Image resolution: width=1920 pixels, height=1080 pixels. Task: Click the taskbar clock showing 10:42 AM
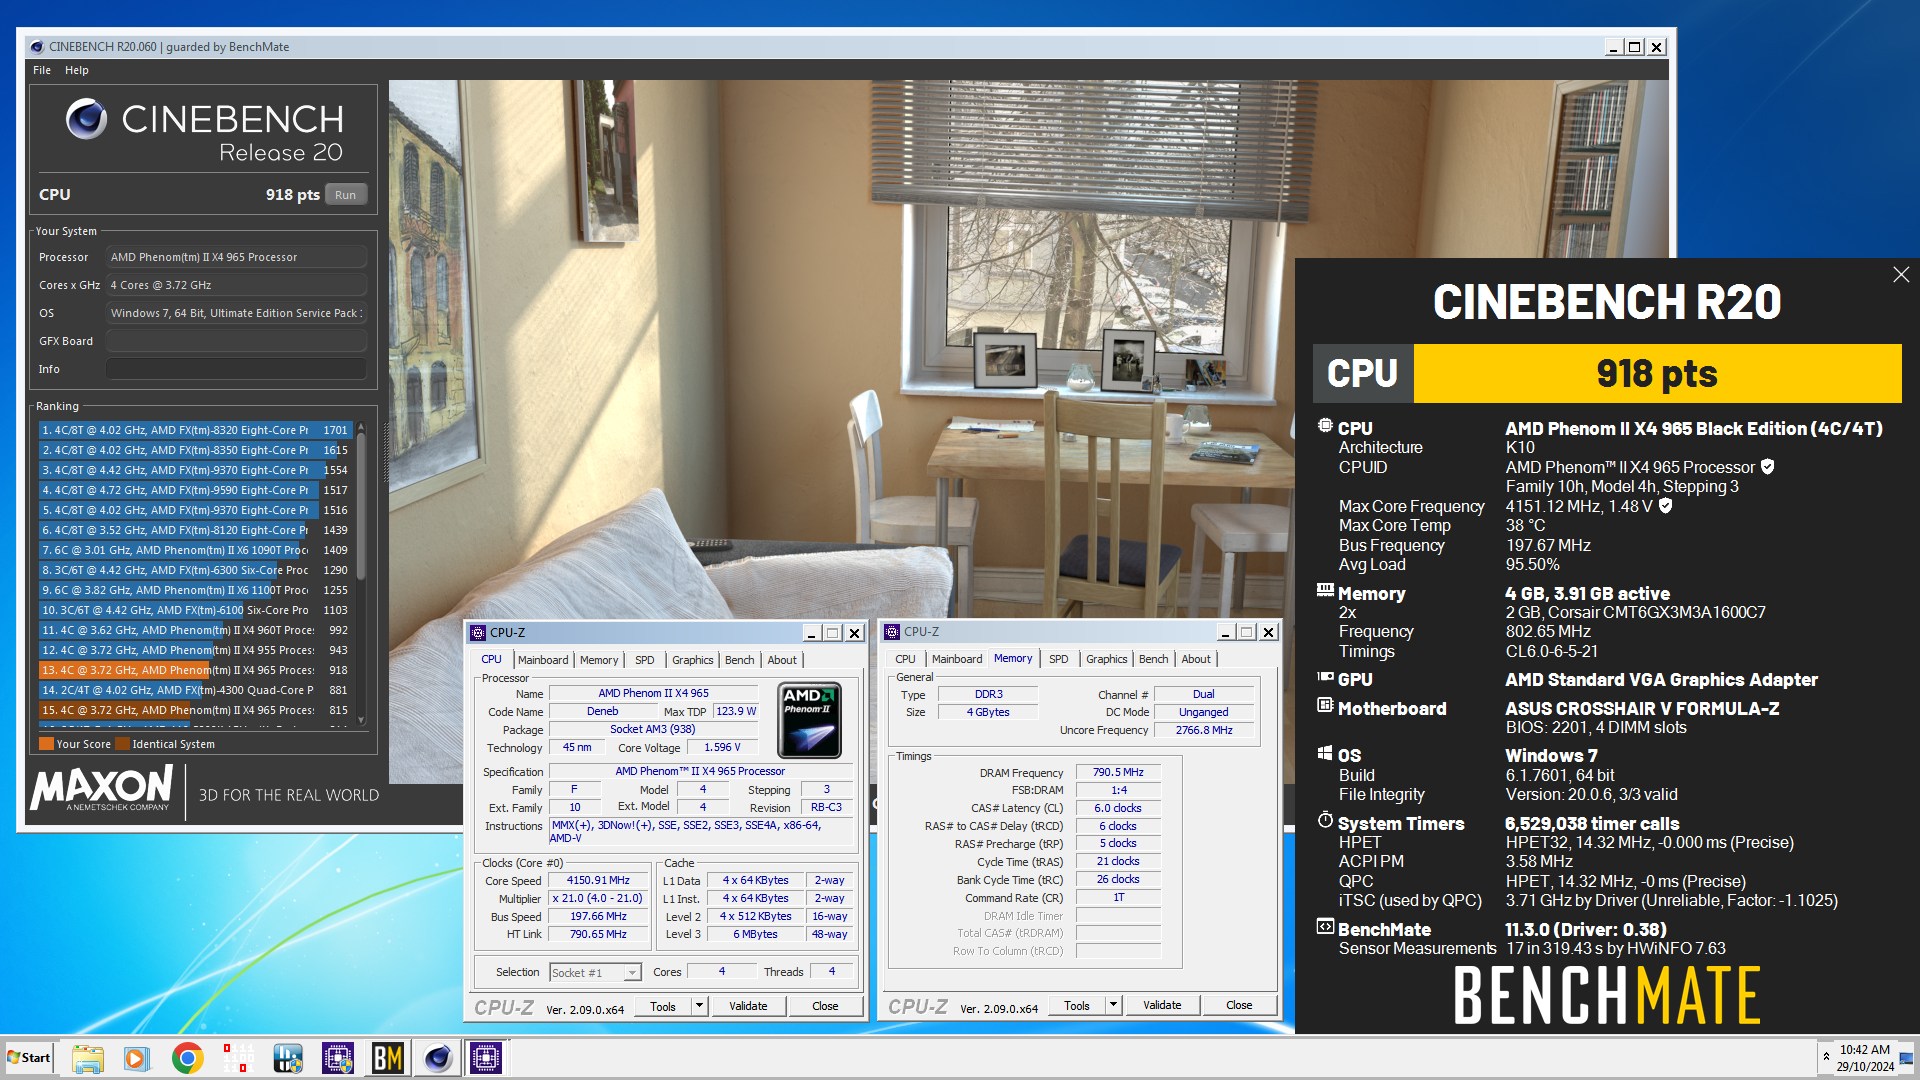(1864, 1058)
